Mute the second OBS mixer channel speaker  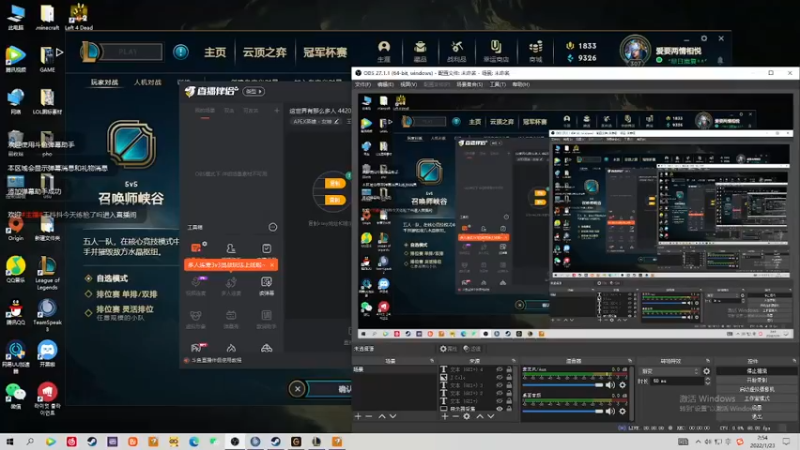[x=610, y=411]
